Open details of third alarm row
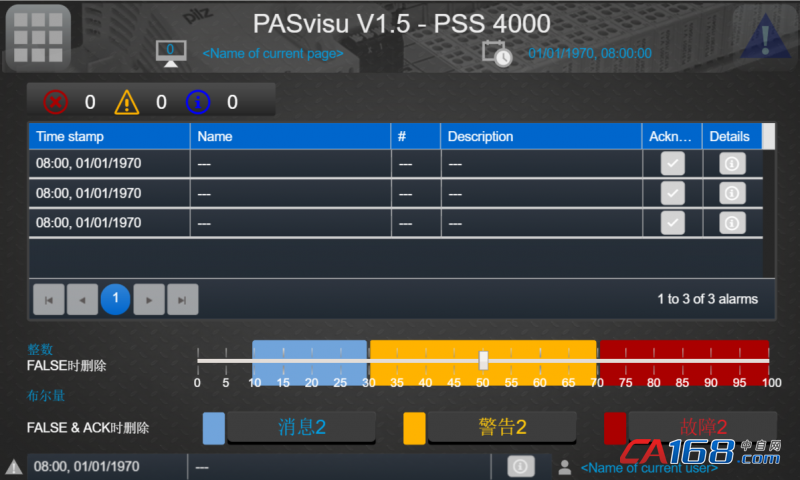 [x=732, y=223]
